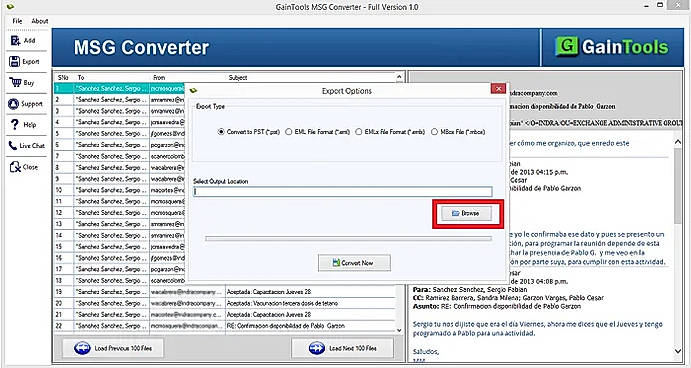Screen dimensions: 691x368
Task: Click the CC: line in preview
Action: pos(508,298)
